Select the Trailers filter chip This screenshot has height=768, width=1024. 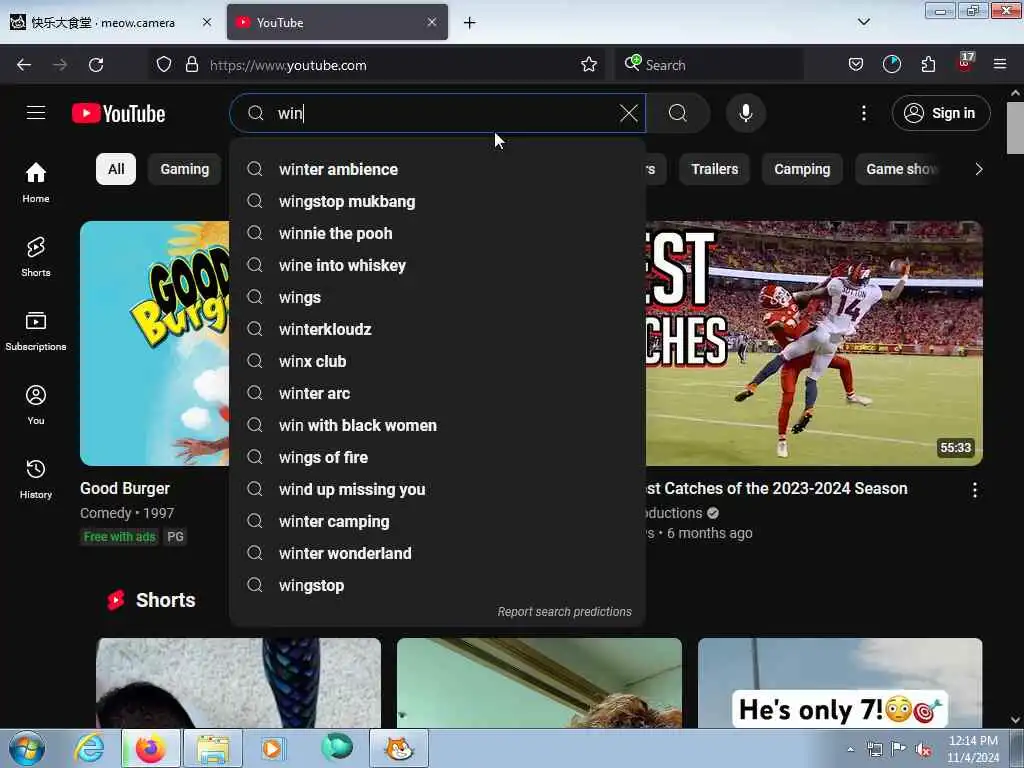tap(714, 169)
